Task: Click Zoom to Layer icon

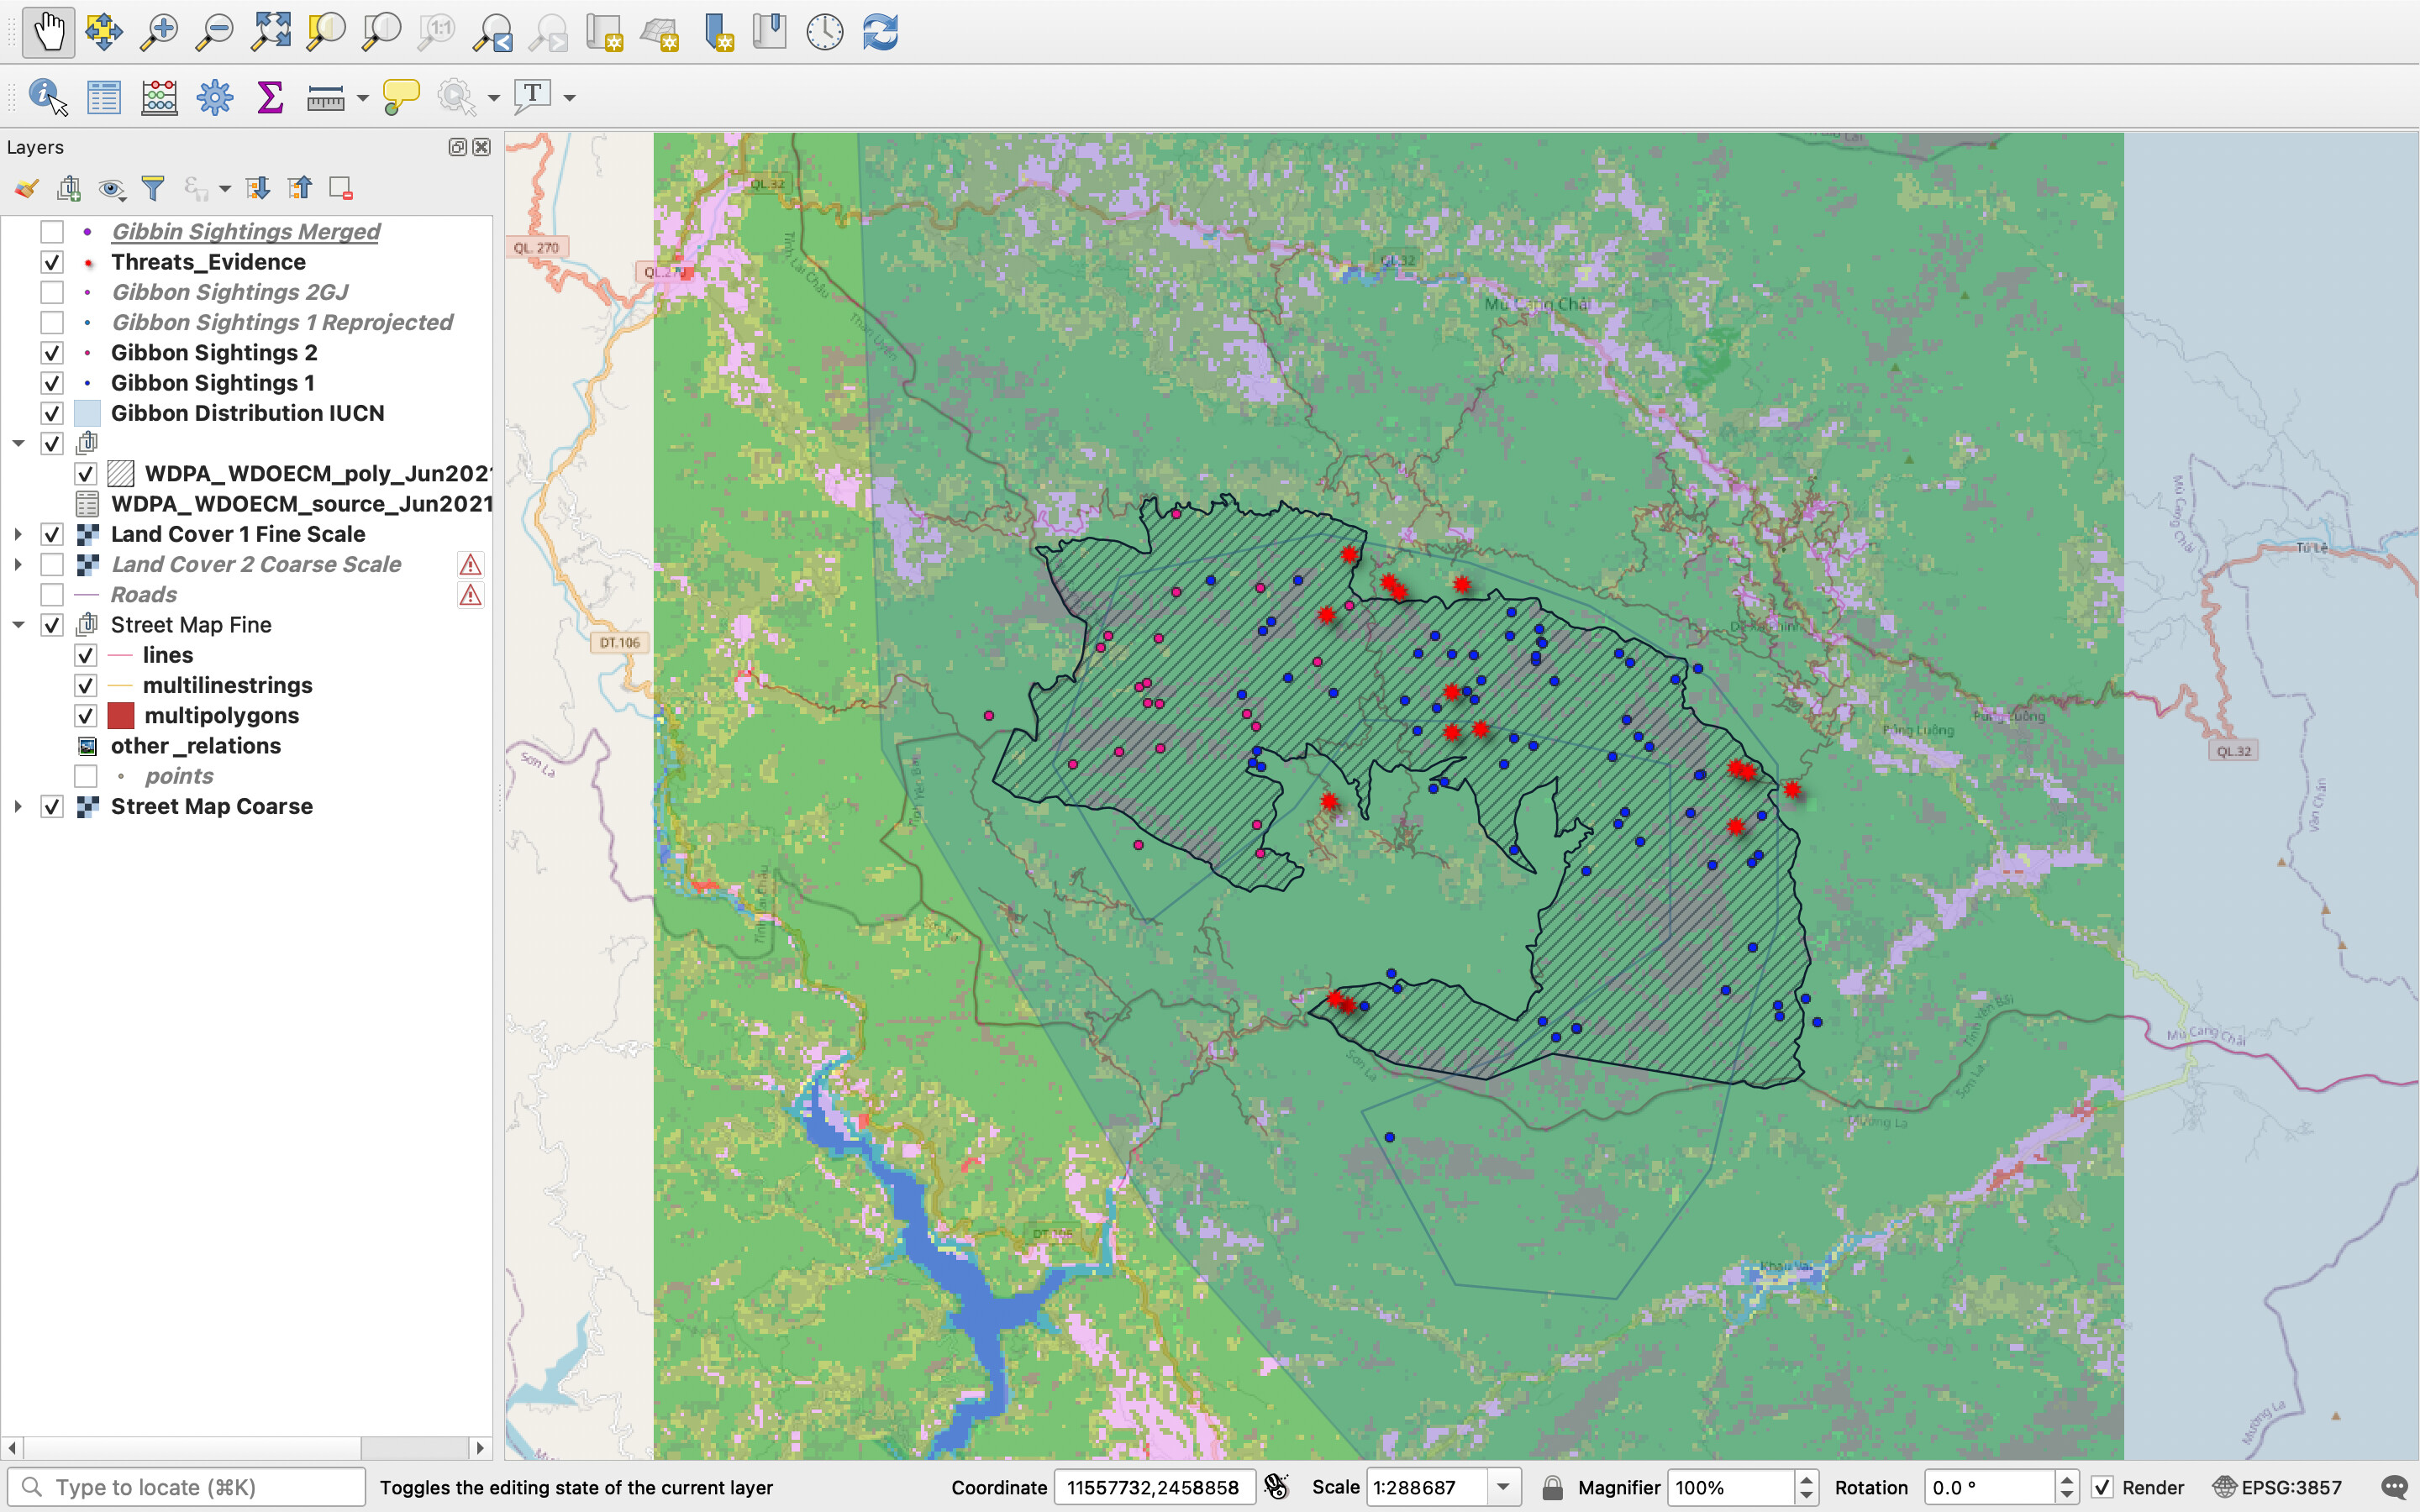Action: (x=381, y=32)
